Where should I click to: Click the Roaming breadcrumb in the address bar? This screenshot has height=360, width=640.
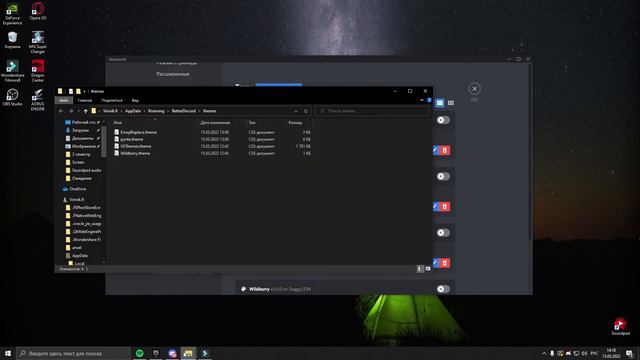(x=156, y=111)
